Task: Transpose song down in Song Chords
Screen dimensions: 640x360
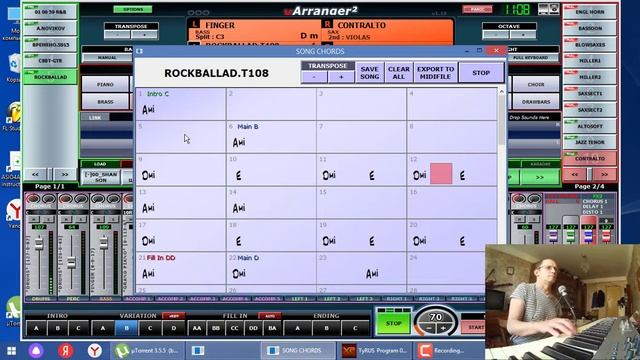Action: [x=314, y=77]
